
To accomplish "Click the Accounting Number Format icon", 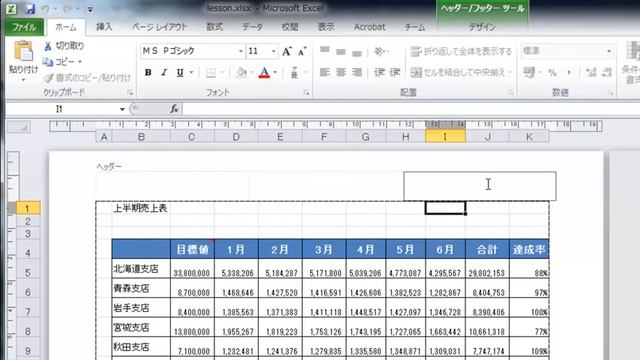I will point(529,73).
